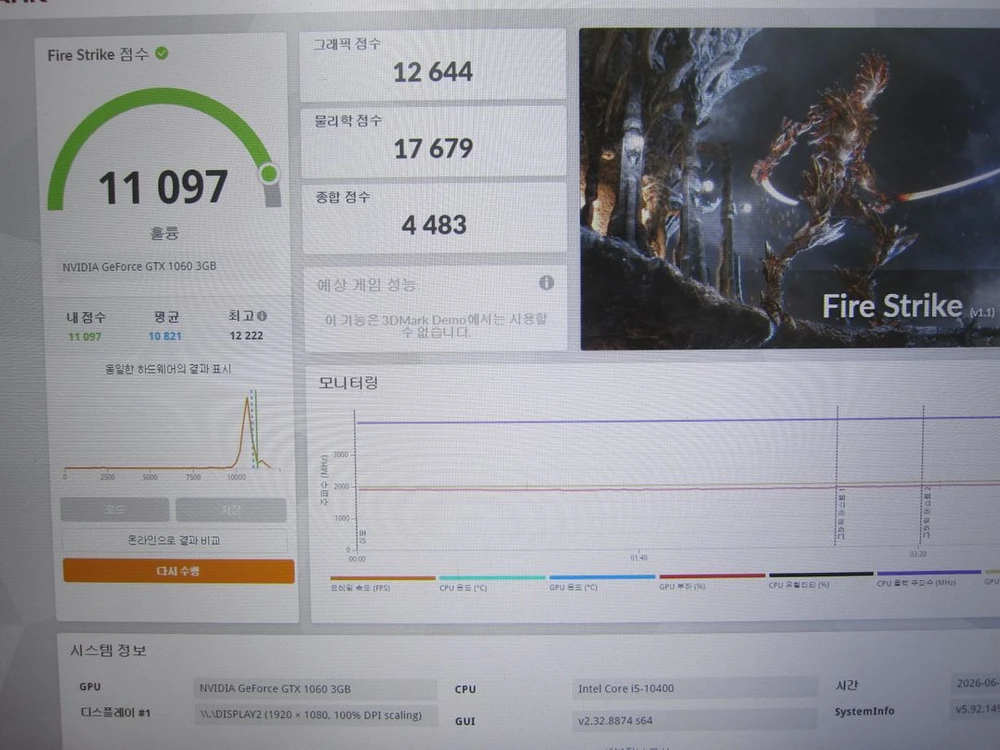Toggle the GPU 온도 (°C) legend item

pyautogui.click(x=601, y=583)
